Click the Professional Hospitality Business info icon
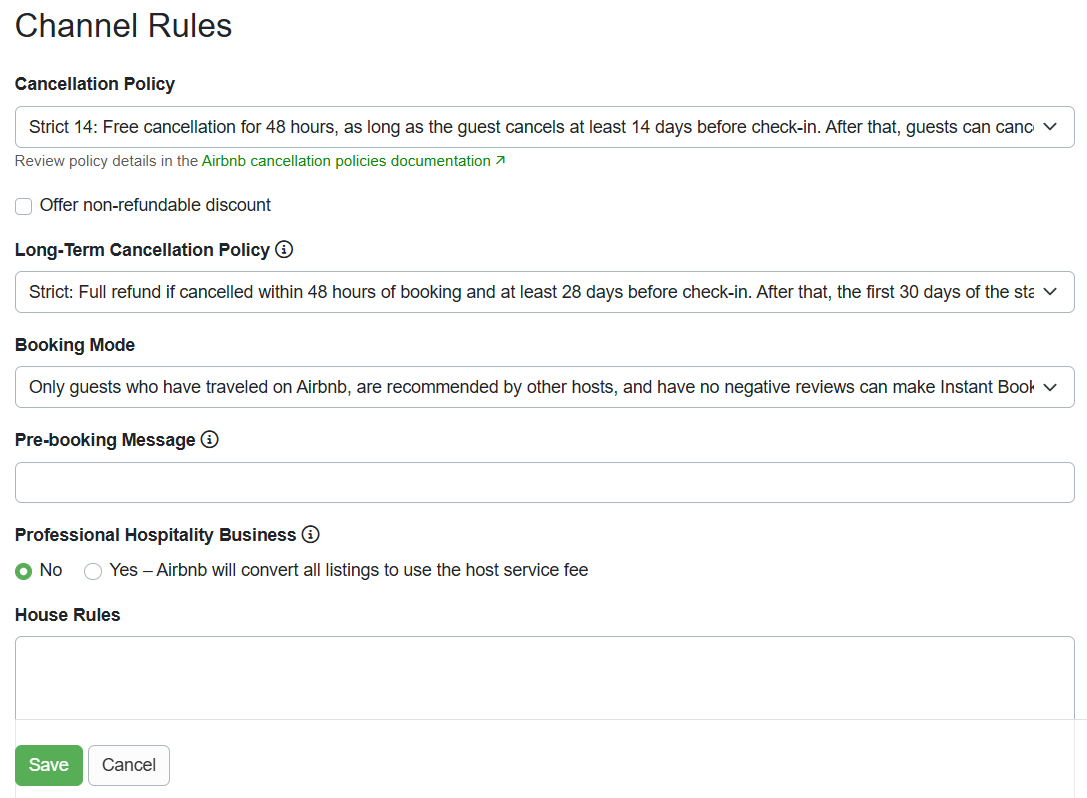Viewport: 1087px width, 798px height. [310, 535]
